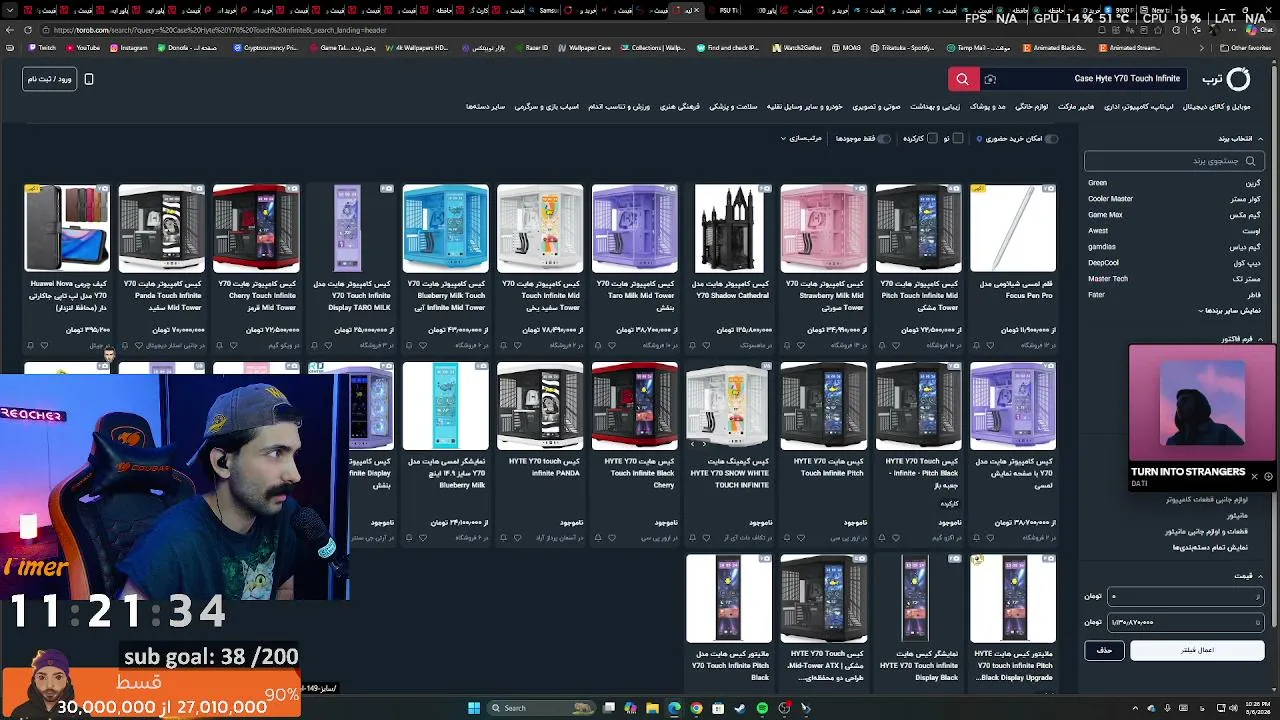
Task: Click the brand search input field
Action: pos(1173,160)
